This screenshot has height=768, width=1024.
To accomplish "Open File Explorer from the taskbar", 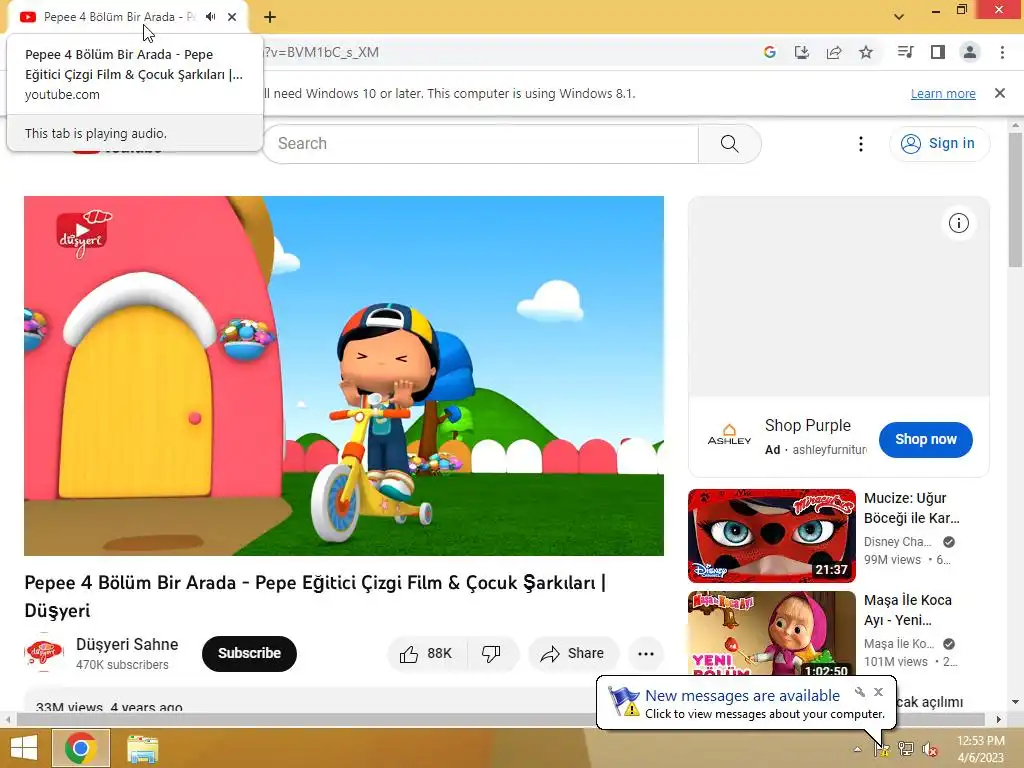I will tap(142, 749).
